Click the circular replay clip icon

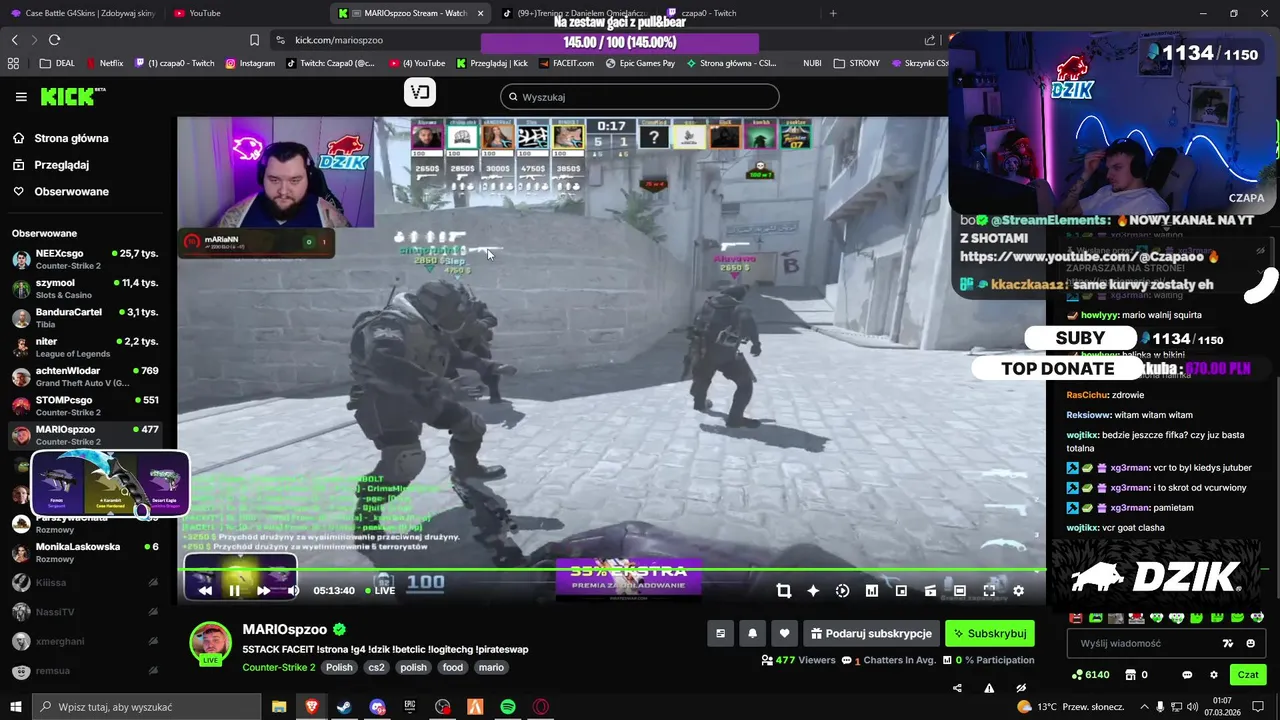[x=842, y=591]
